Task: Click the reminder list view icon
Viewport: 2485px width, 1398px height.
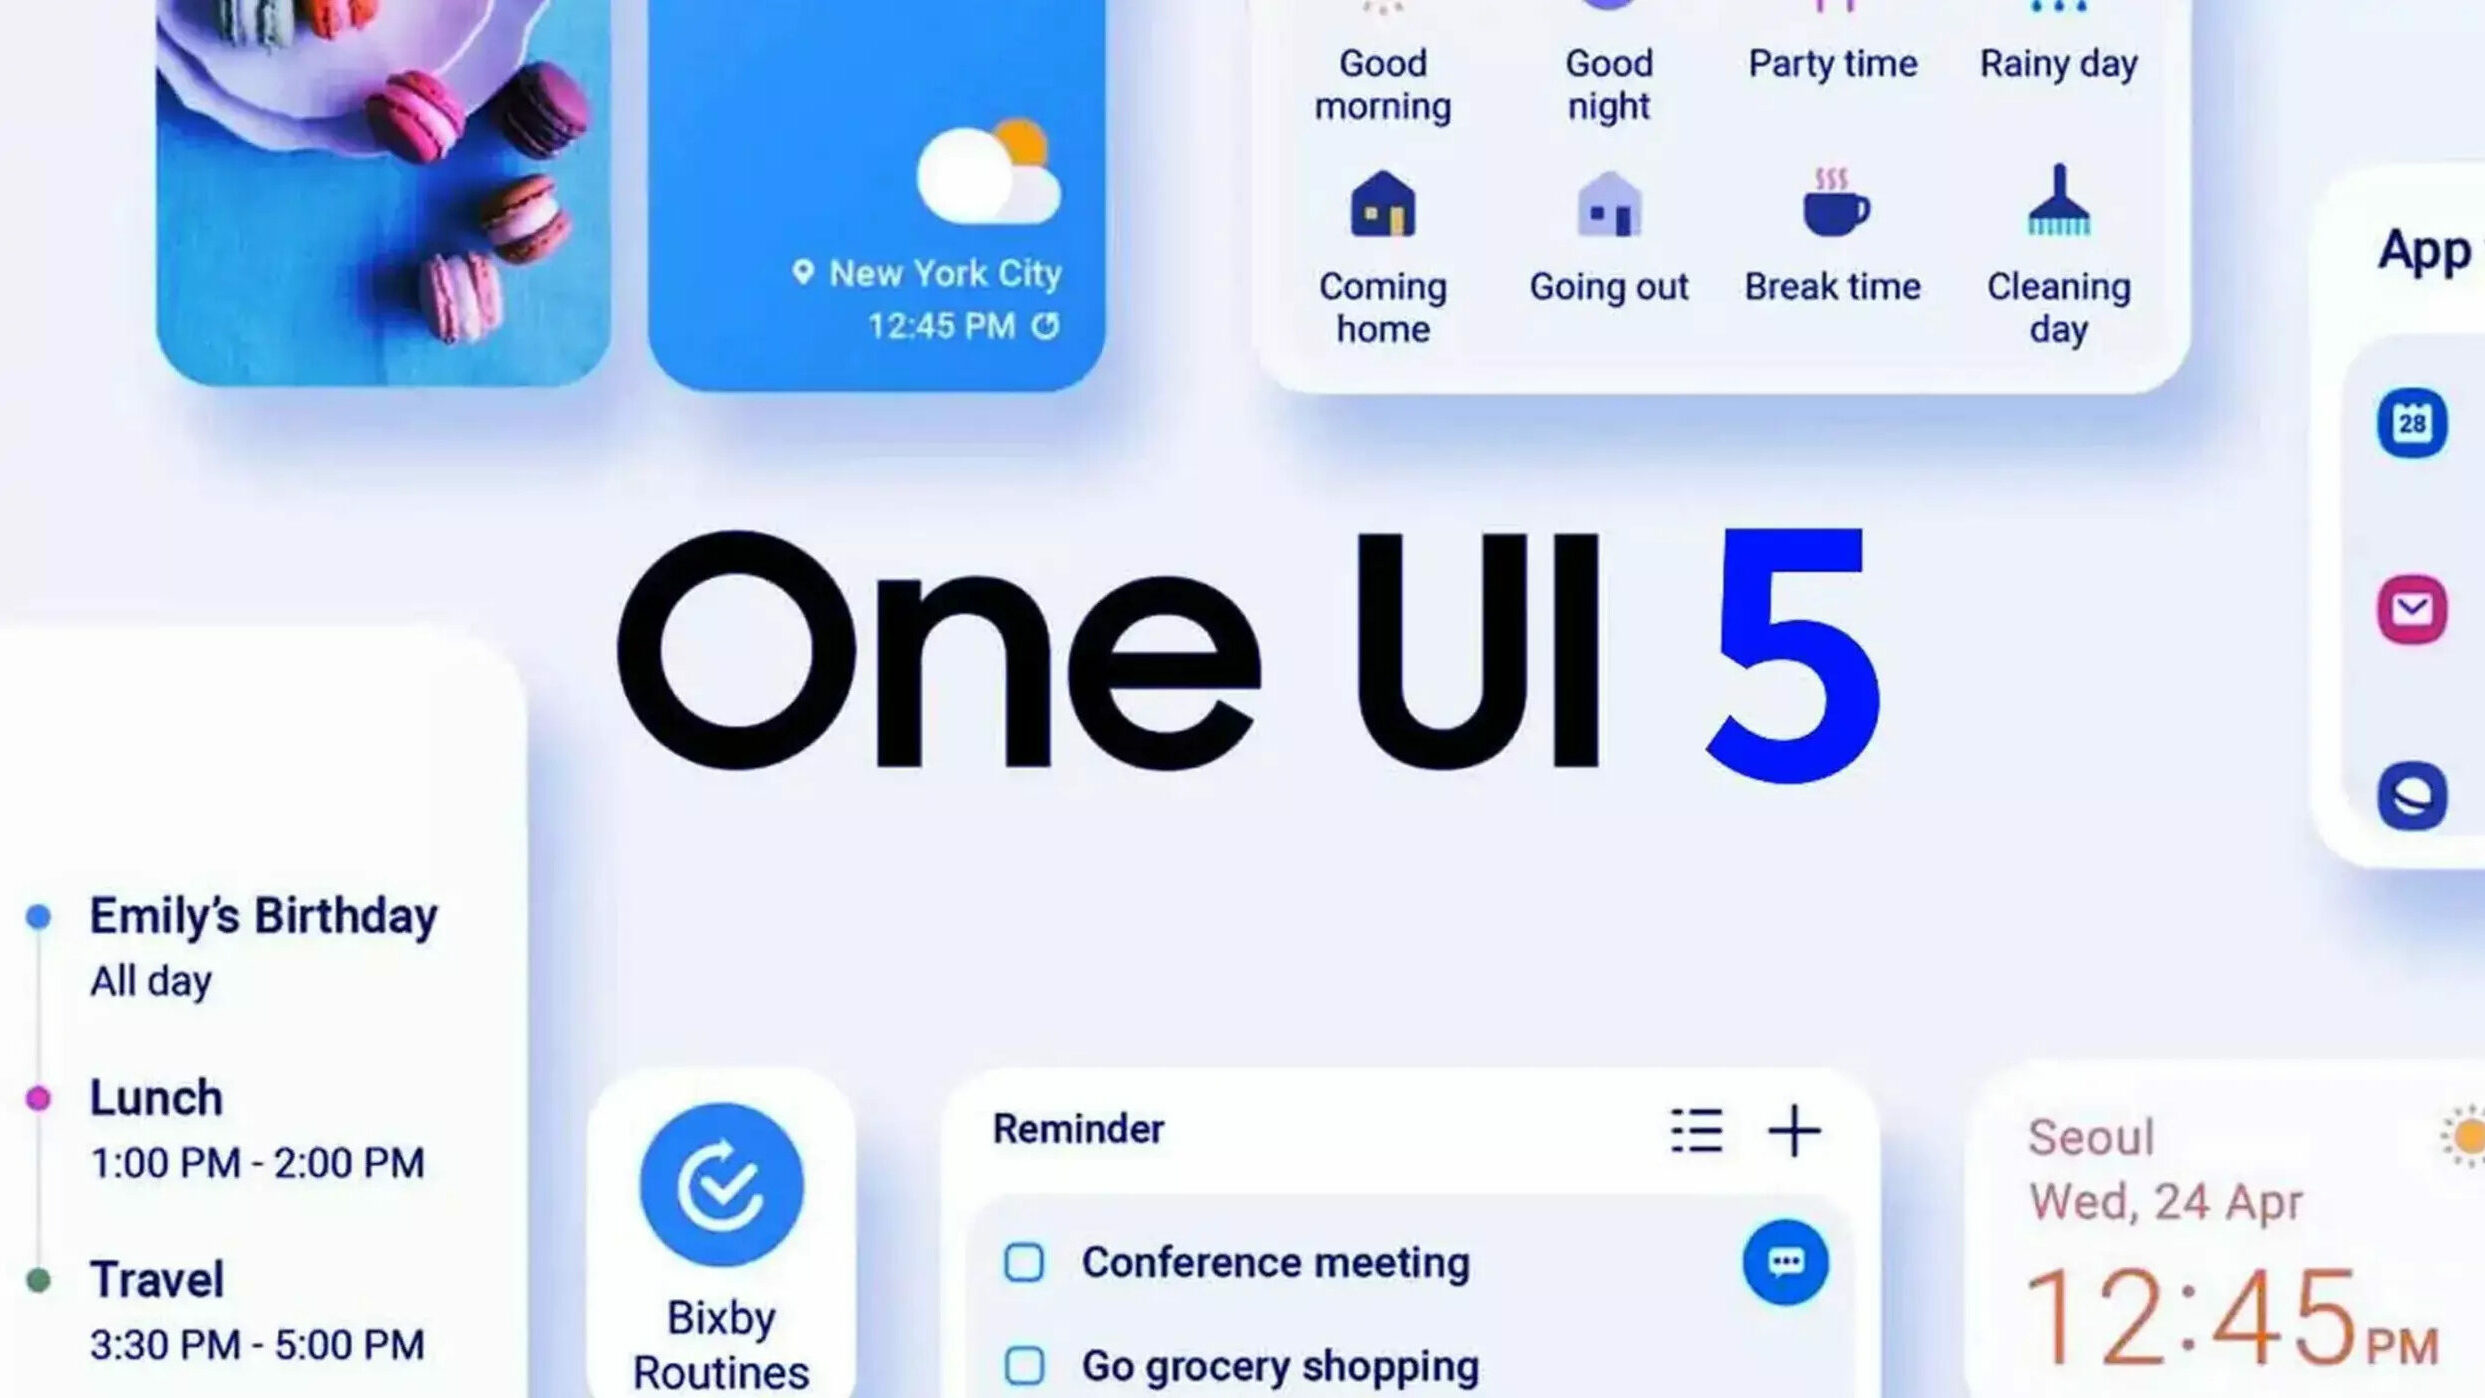Action: [1695, 1128]
